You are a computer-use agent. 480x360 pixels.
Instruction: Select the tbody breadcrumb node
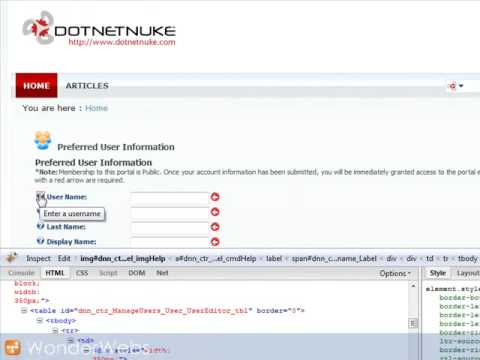pyautogui.click(x=468, y=259)
